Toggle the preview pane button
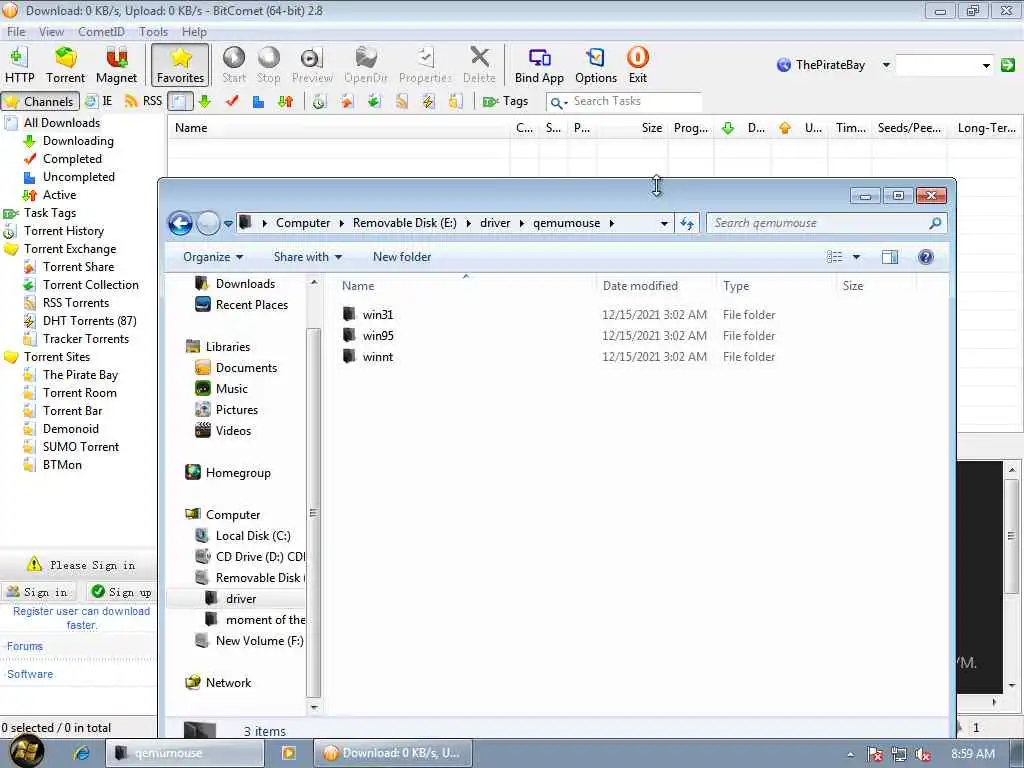 click(x=889, y=257)
